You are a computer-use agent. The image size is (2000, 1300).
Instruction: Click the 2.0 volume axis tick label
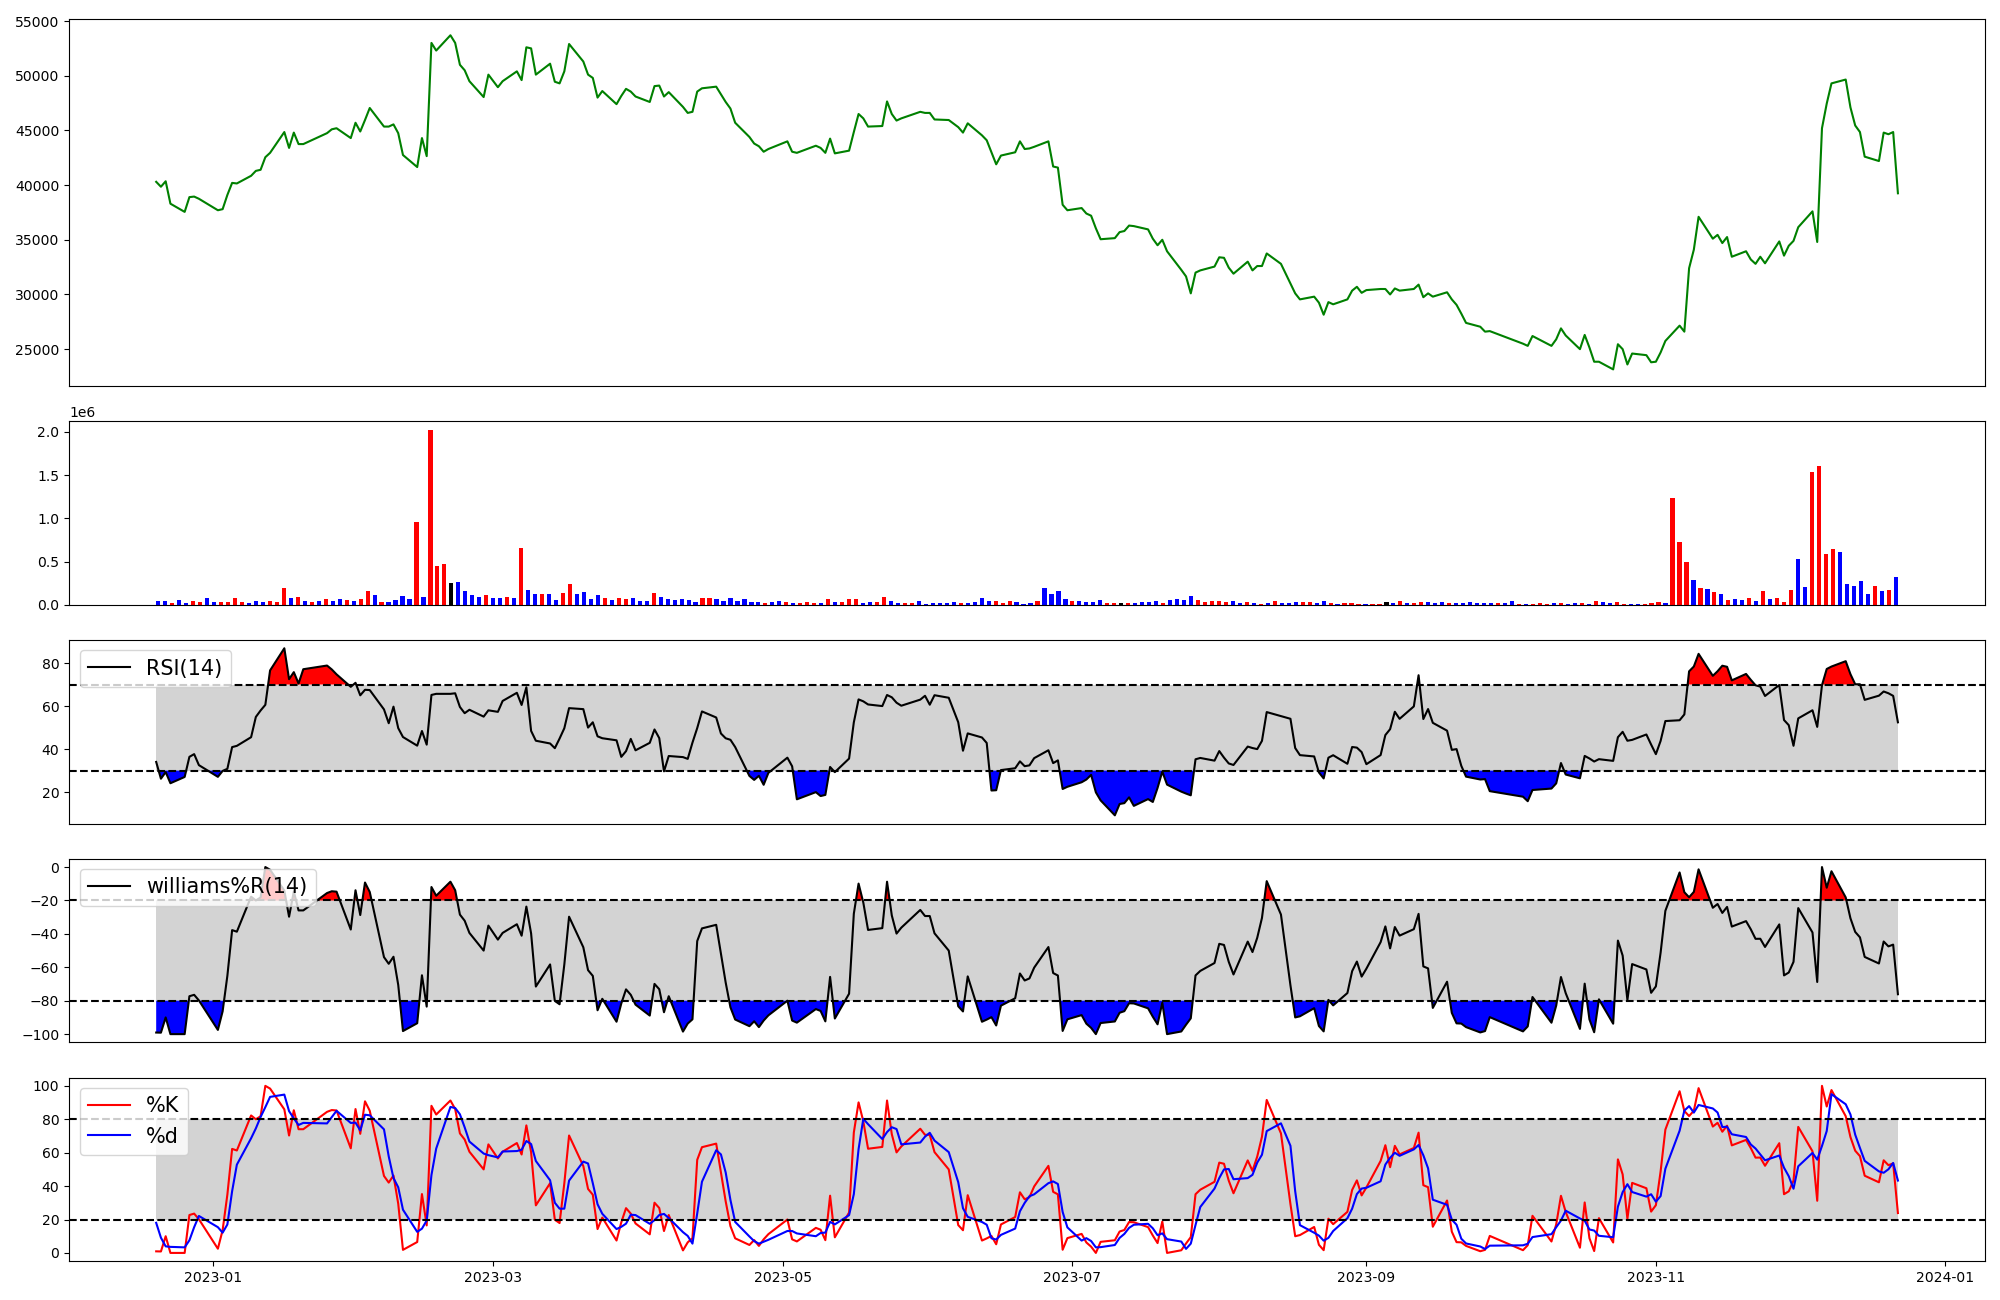point(48,432)
